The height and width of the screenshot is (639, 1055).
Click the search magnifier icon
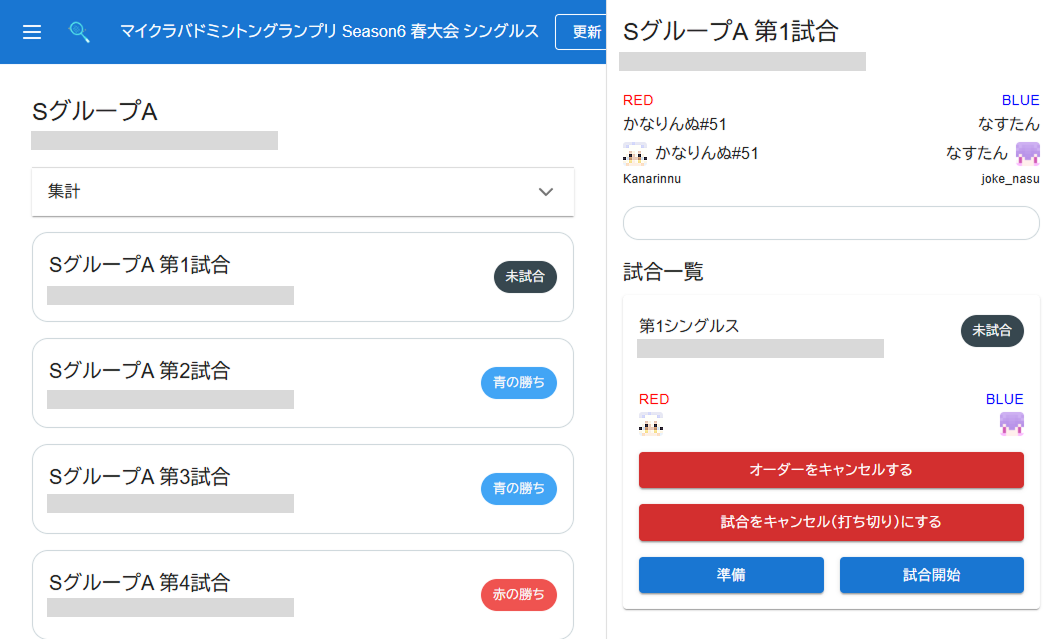pos(79,32)
